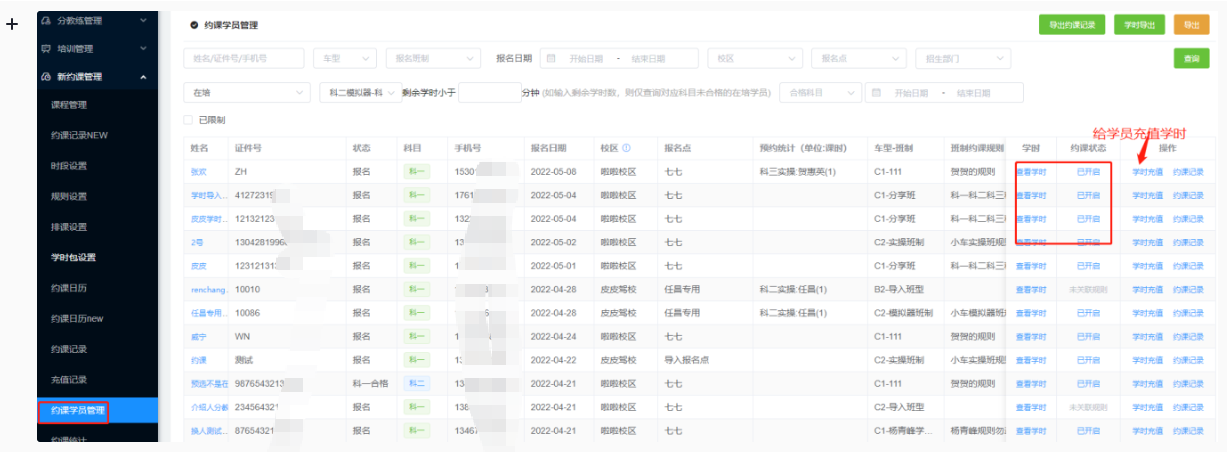Screen dimensions: 1227x452
Task: Go to 充值记录 in the sidebar
Action: [x=69, y=380]
